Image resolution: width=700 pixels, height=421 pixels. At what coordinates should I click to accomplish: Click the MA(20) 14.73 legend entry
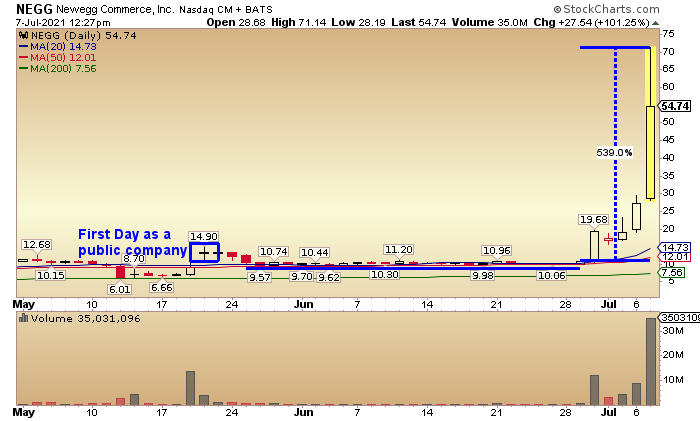[58, 46]
